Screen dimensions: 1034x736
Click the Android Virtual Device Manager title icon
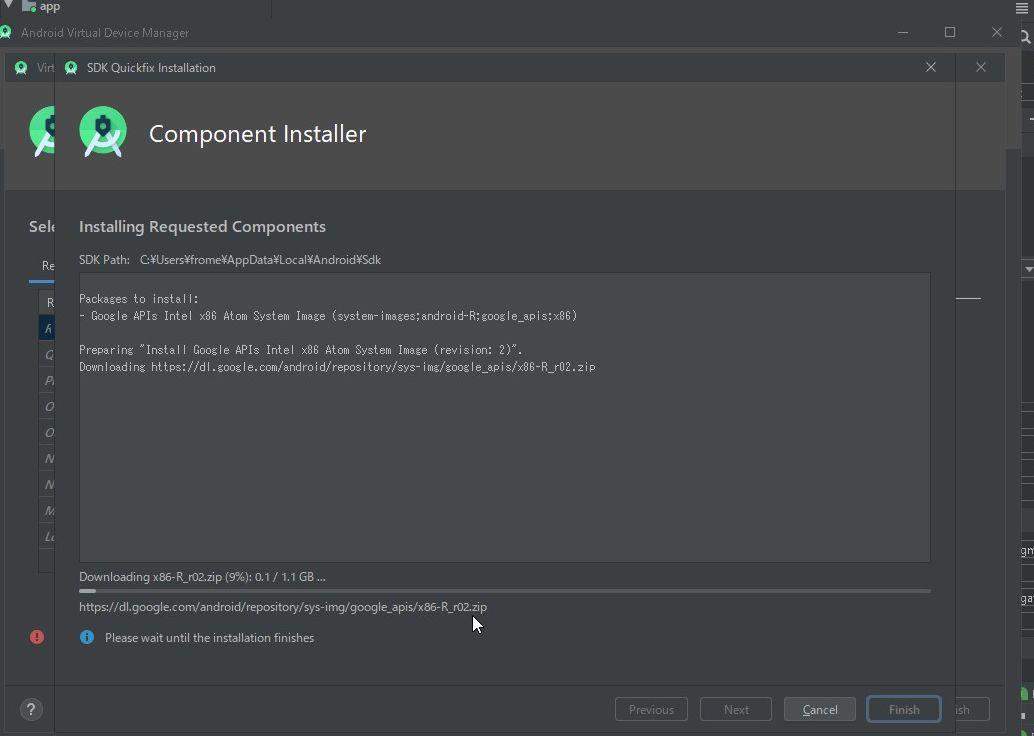pos(7,32)
